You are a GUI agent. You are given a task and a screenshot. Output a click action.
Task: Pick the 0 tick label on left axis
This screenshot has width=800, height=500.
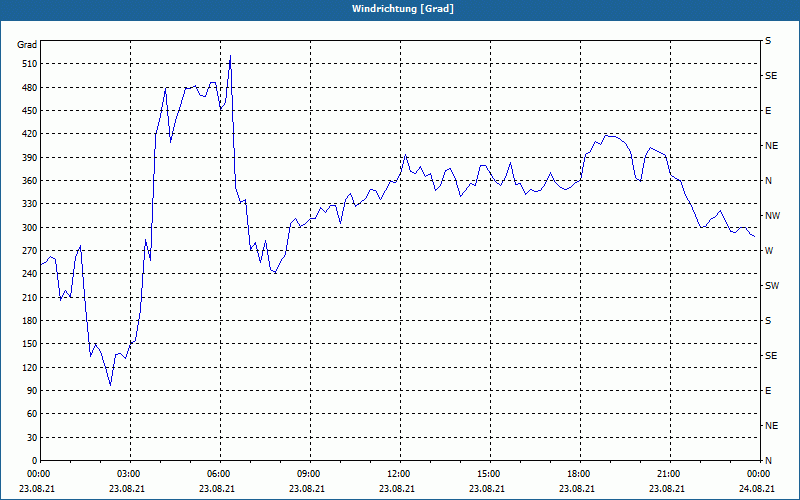pyautogui.click(x=35, y=461)
